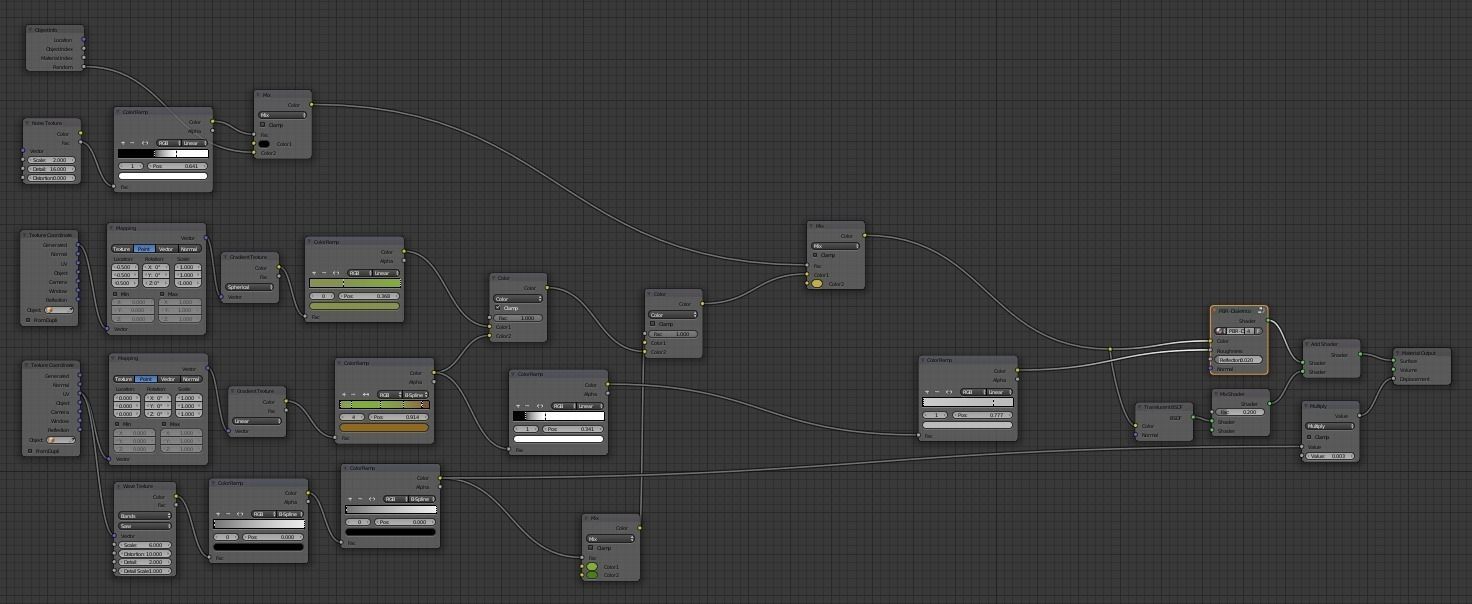Enable Clamp in the Mix node with green colors

coord(591,548)
